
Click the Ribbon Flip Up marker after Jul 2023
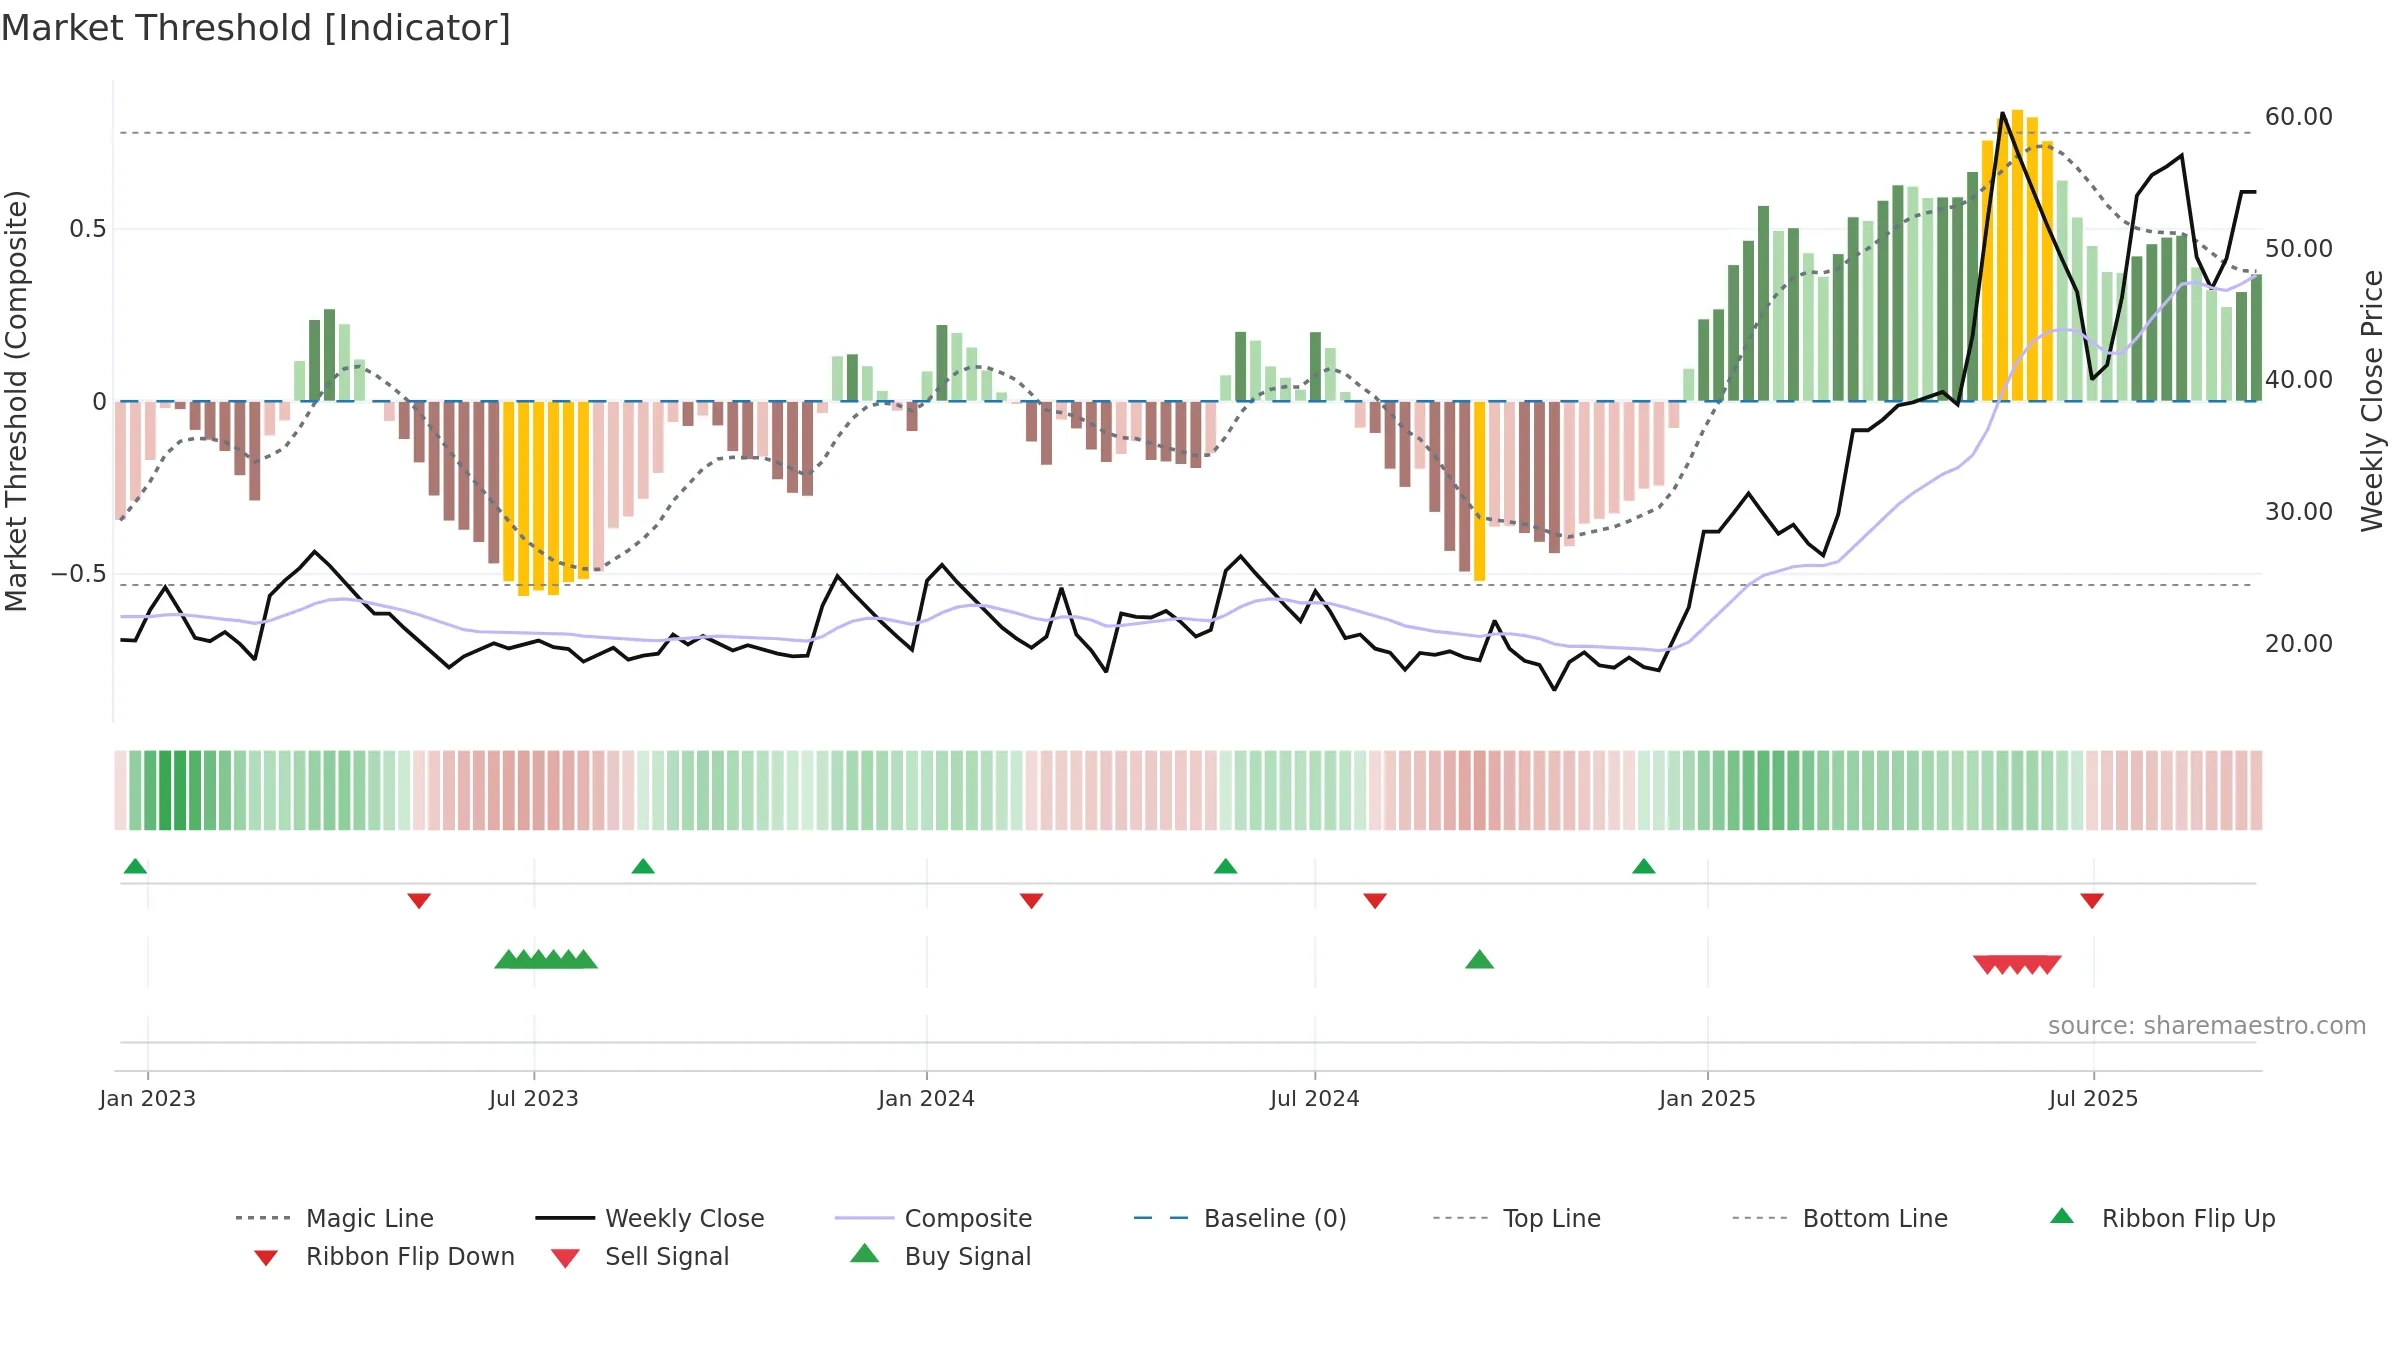(643, 866)
